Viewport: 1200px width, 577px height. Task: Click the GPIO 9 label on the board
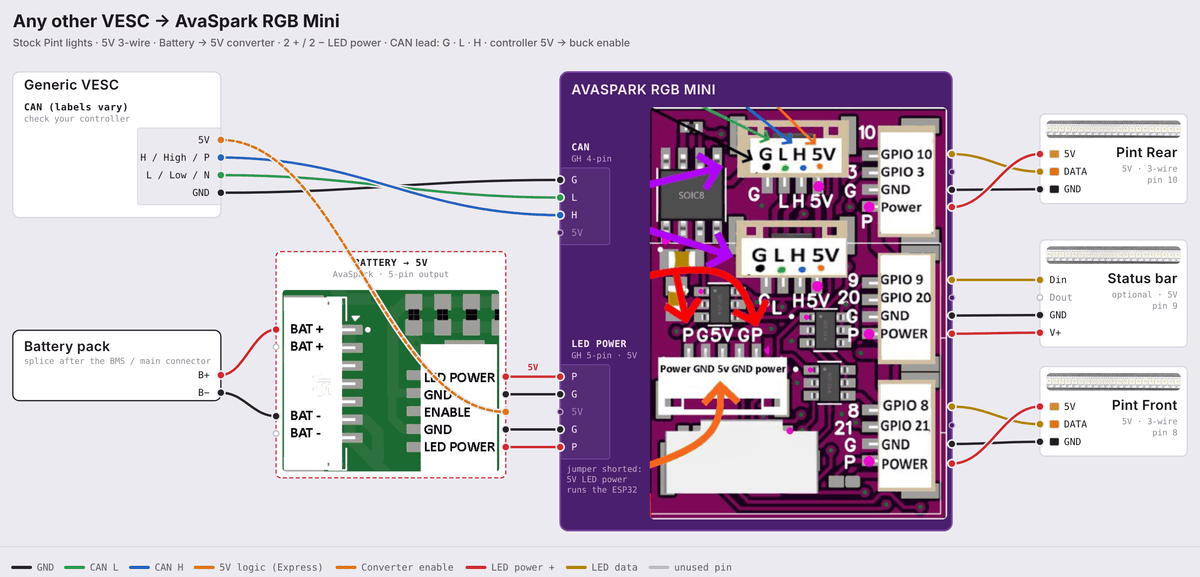pos(902,280)
